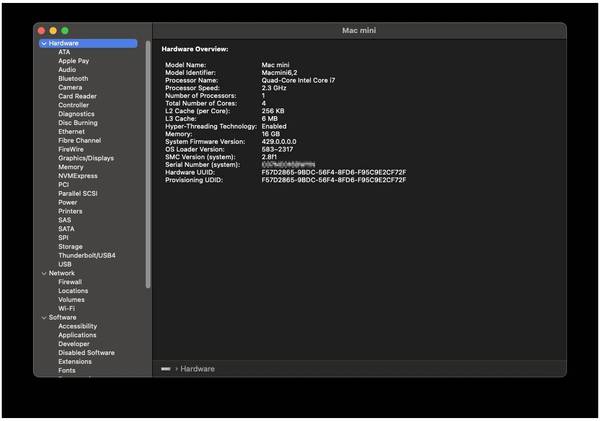Image resolution: width=600 pixels, height=421 pixels.
Task: Collapse the Hardware section chevron
Action: coord(44,44)
